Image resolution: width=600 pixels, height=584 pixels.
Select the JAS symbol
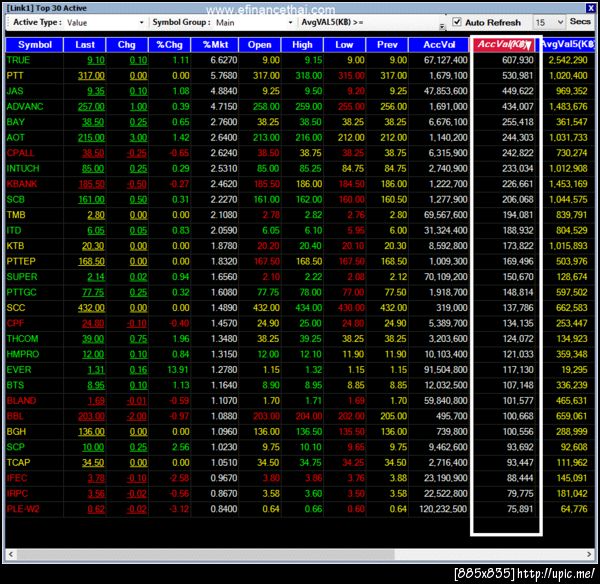[15, 91]
